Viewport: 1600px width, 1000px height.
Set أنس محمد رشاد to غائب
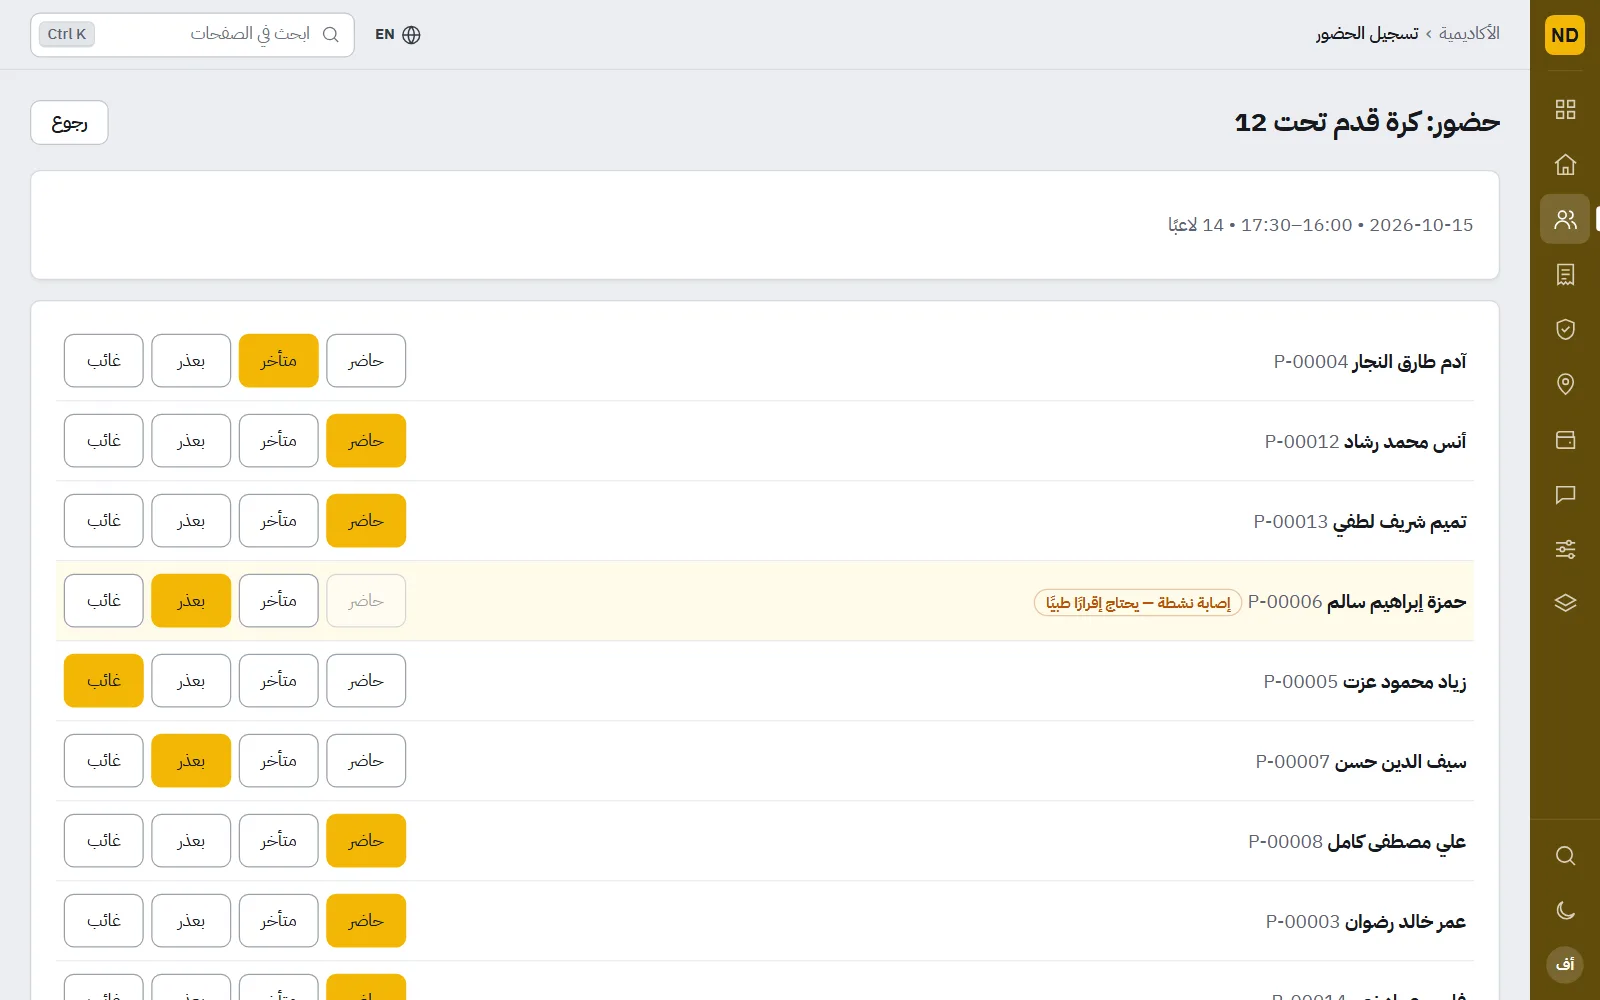pyautogui.click(x=104, y=441)
